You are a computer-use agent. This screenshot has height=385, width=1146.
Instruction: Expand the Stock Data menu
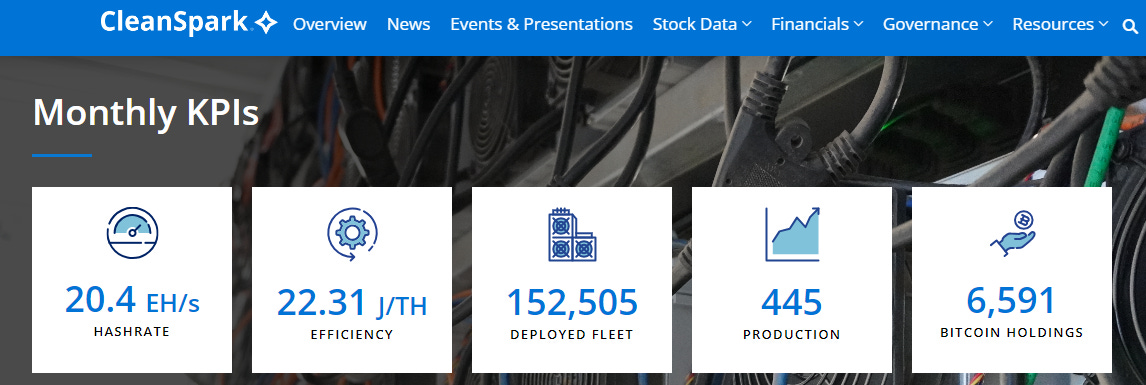702,24
